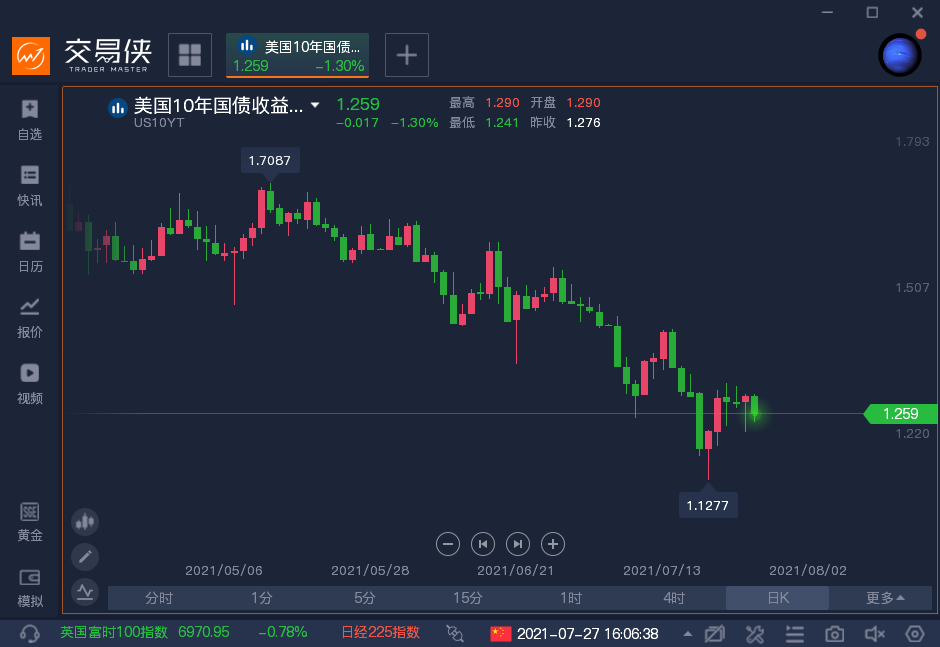Screen dimensions: 940x647
Task: Click the 最低 1.241 value
Action: (x=502, y=123)
